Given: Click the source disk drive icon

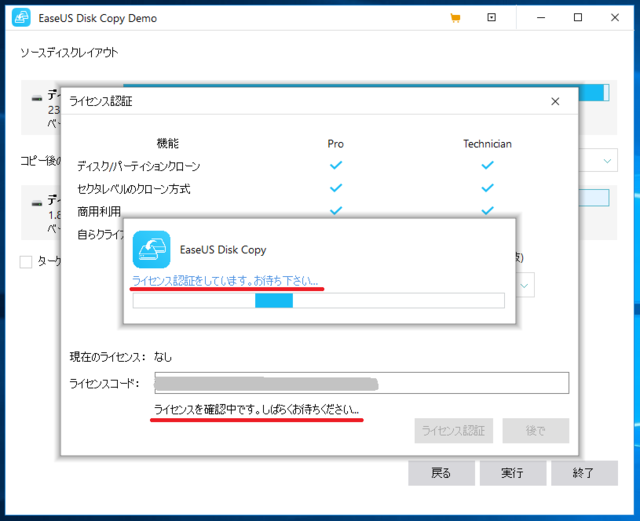Looking at the screenshot, I should (37, 98).
